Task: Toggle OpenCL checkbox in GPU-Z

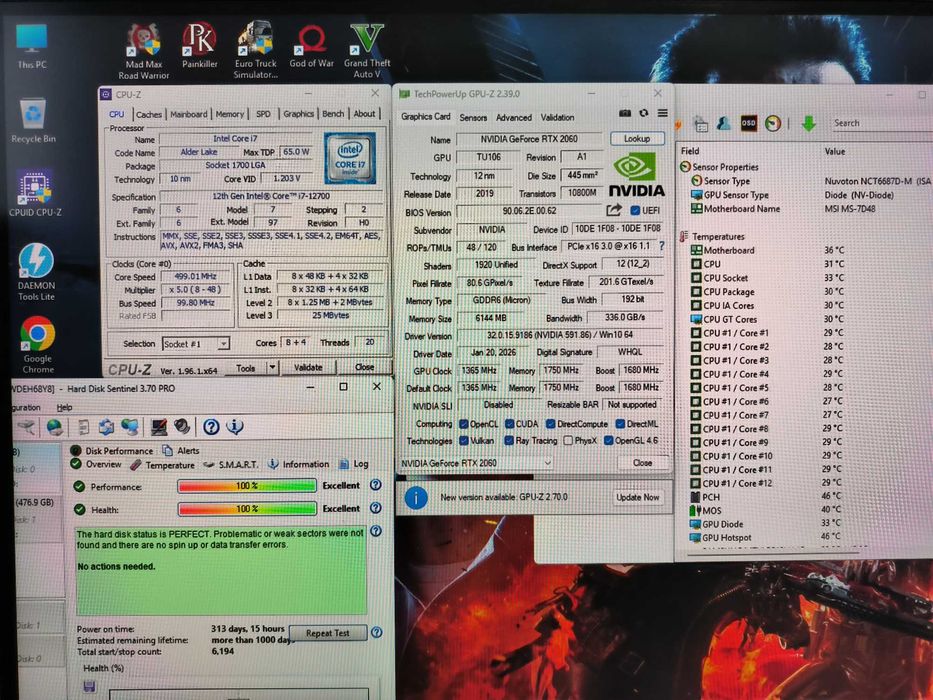Action: 464,424
